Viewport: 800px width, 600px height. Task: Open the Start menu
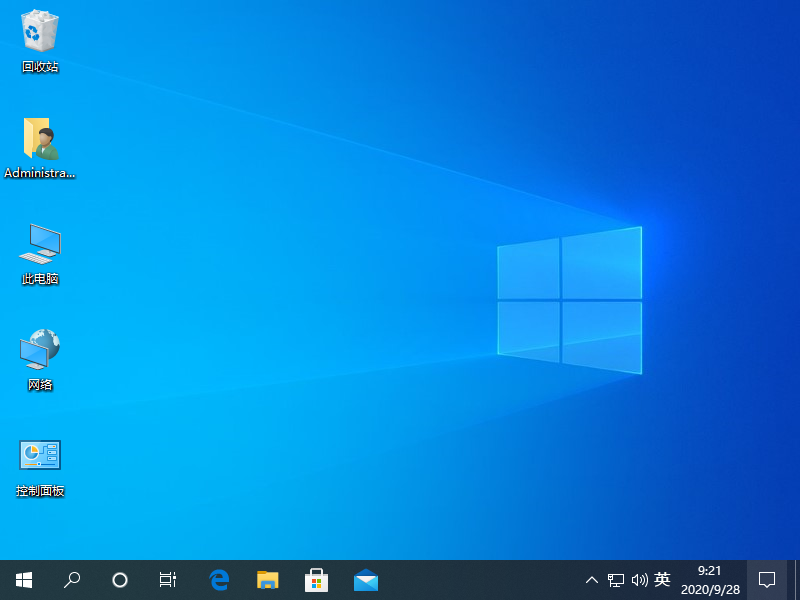point(24,580)
